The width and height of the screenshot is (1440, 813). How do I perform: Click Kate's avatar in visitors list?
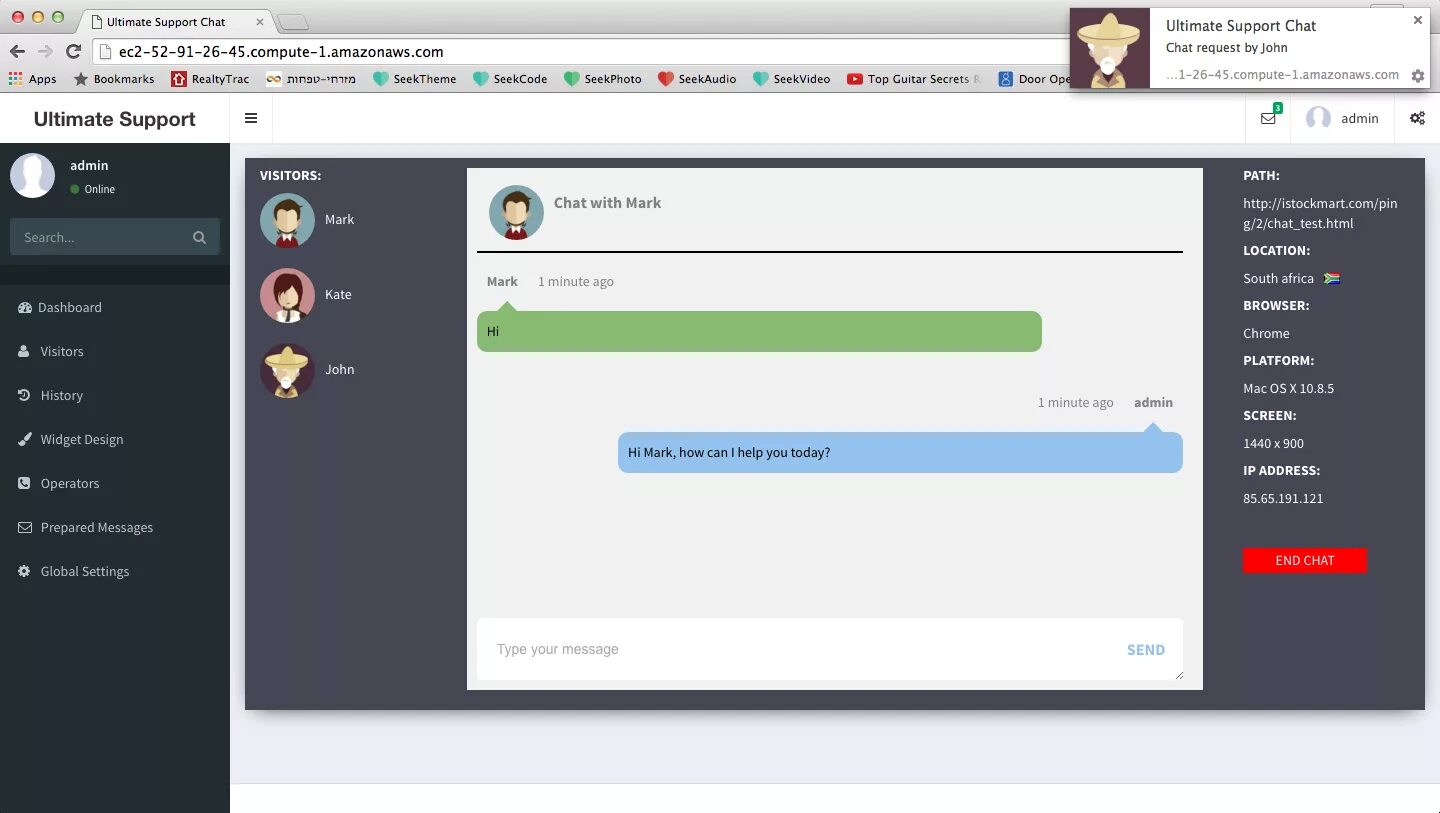pyautogui.click(x=287, y=295)
